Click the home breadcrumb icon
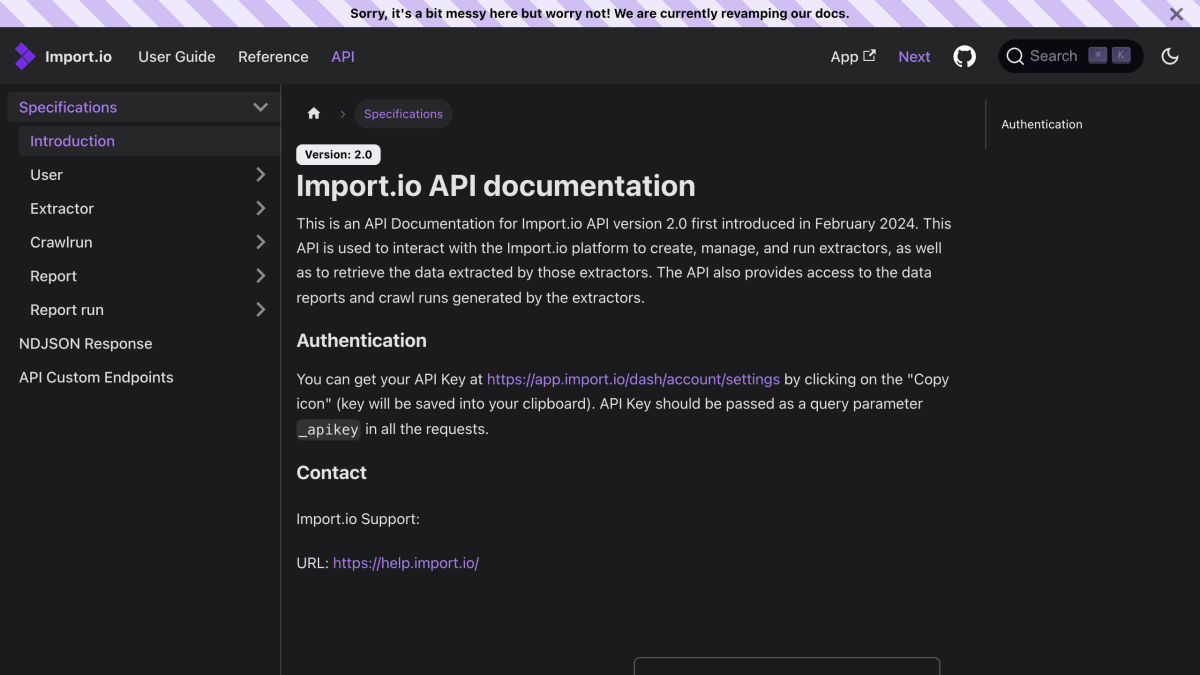This screenshot has width=1200, height=675. [314, 114]
